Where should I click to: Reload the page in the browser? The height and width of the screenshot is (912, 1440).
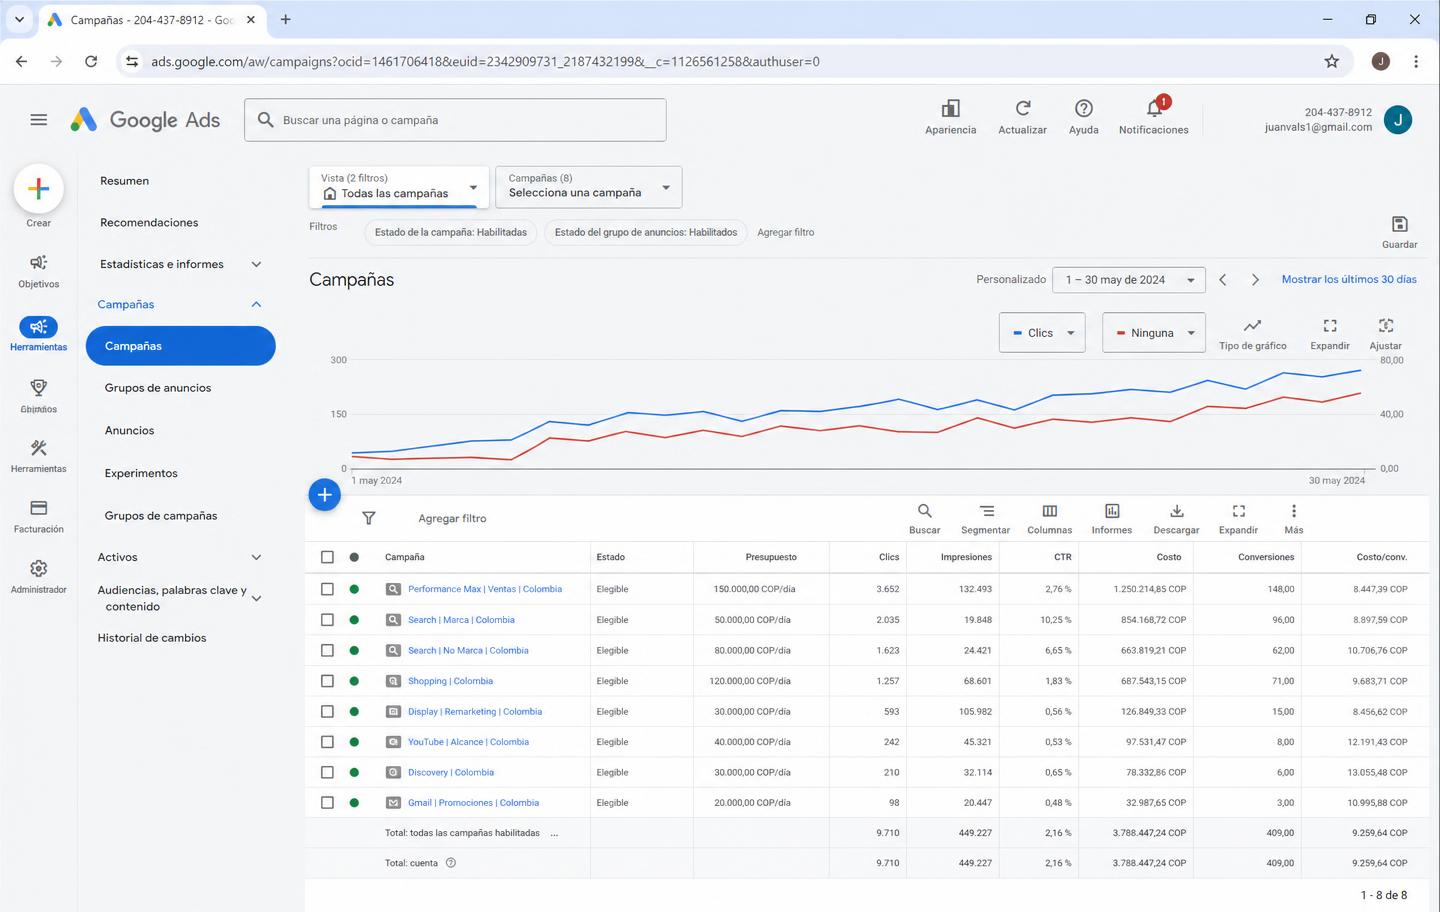91,61
